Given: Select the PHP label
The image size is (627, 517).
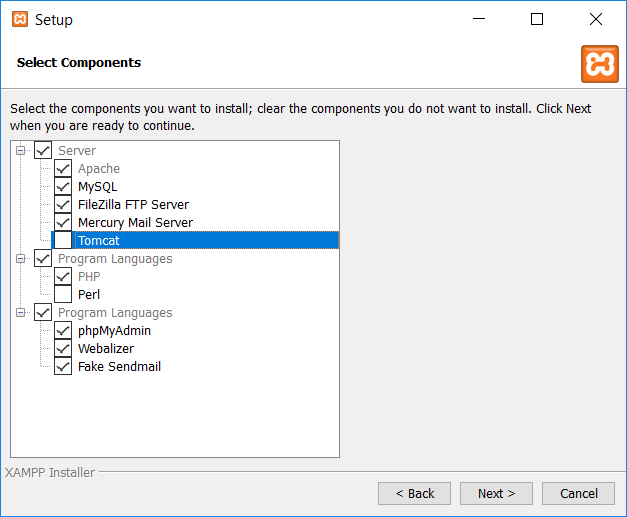Looking at the screenshot, I should (x=89, y=277).
